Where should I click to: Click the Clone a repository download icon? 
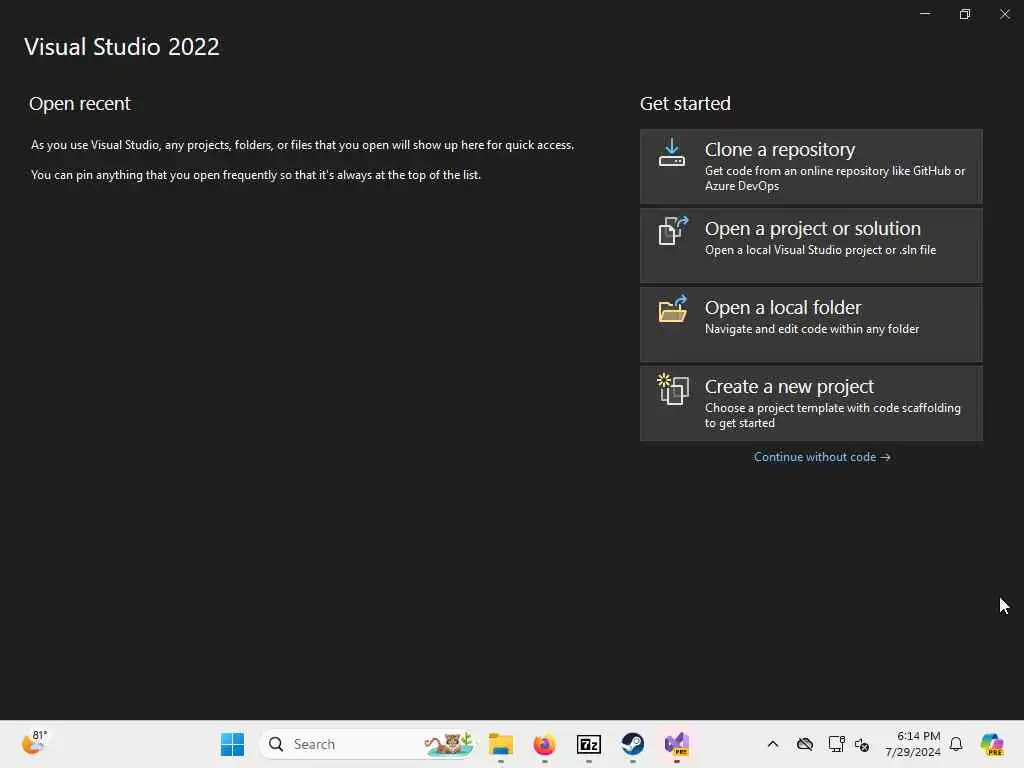(x=671, y=152)
